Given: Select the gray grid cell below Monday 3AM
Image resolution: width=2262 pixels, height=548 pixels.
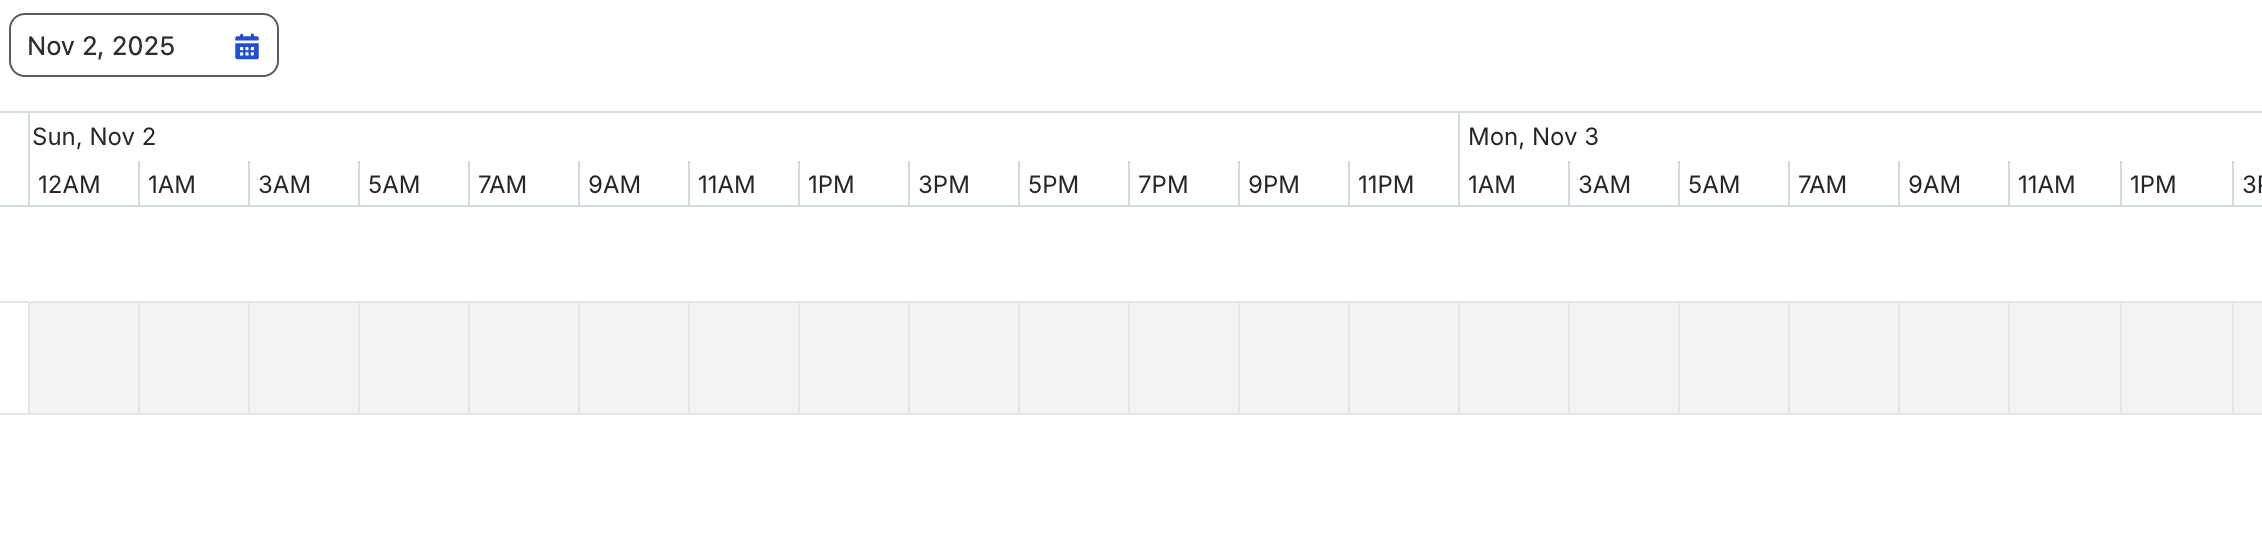Looking at the screenshot, I should click(x=1624, y=358).
